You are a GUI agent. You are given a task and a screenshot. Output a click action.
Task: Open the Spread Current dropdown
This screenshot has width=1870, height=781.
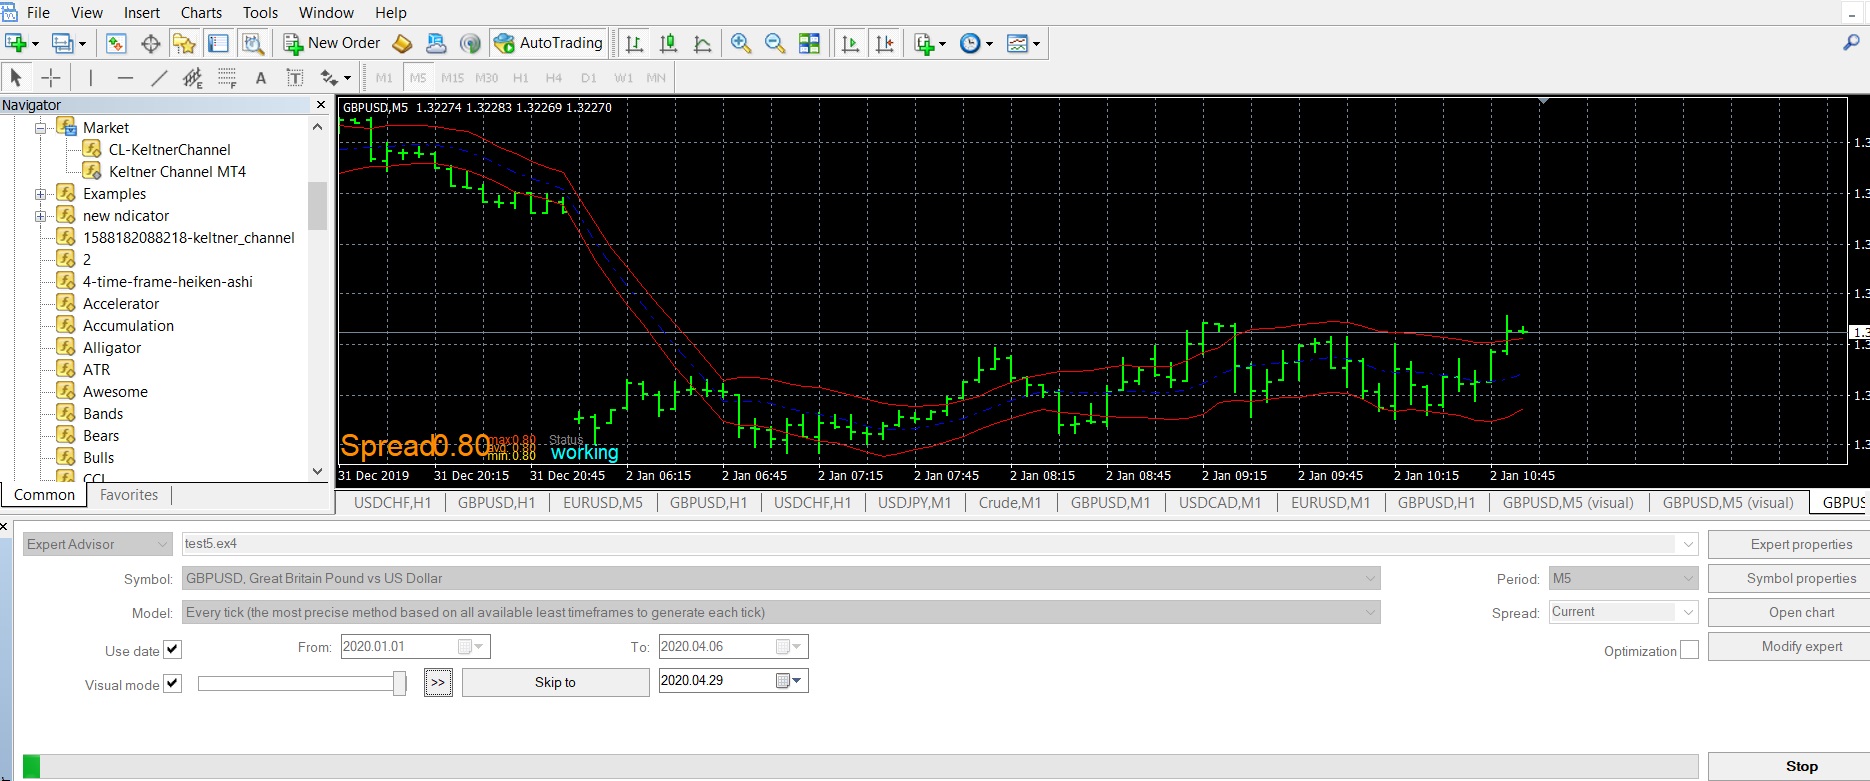1623,612
